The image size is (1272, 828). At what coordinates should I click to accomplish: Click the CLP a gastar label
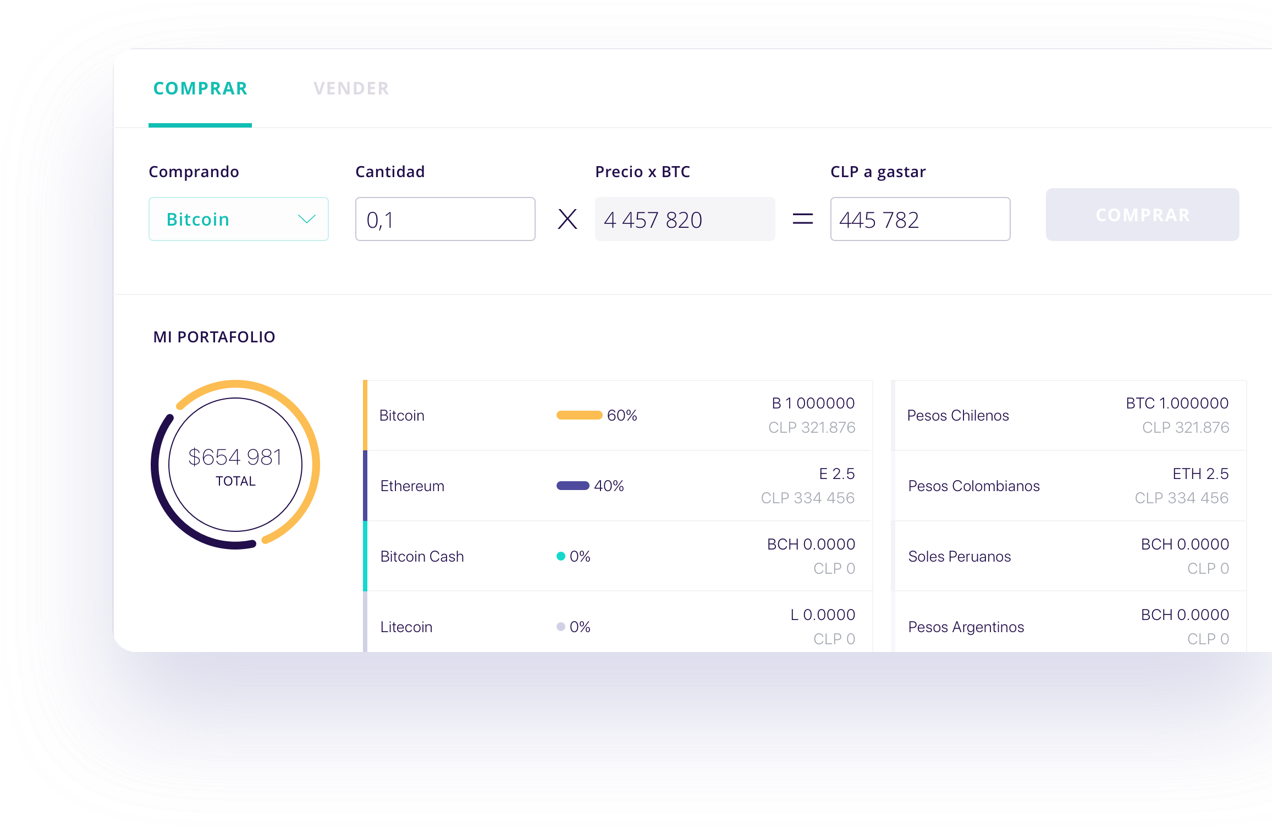point(878,172)
